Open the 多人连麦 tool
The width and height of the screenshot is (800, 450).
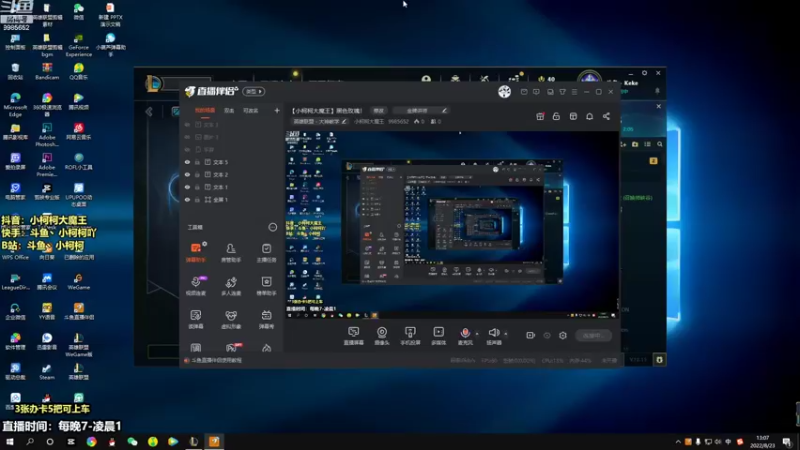[x=231, y=286]
